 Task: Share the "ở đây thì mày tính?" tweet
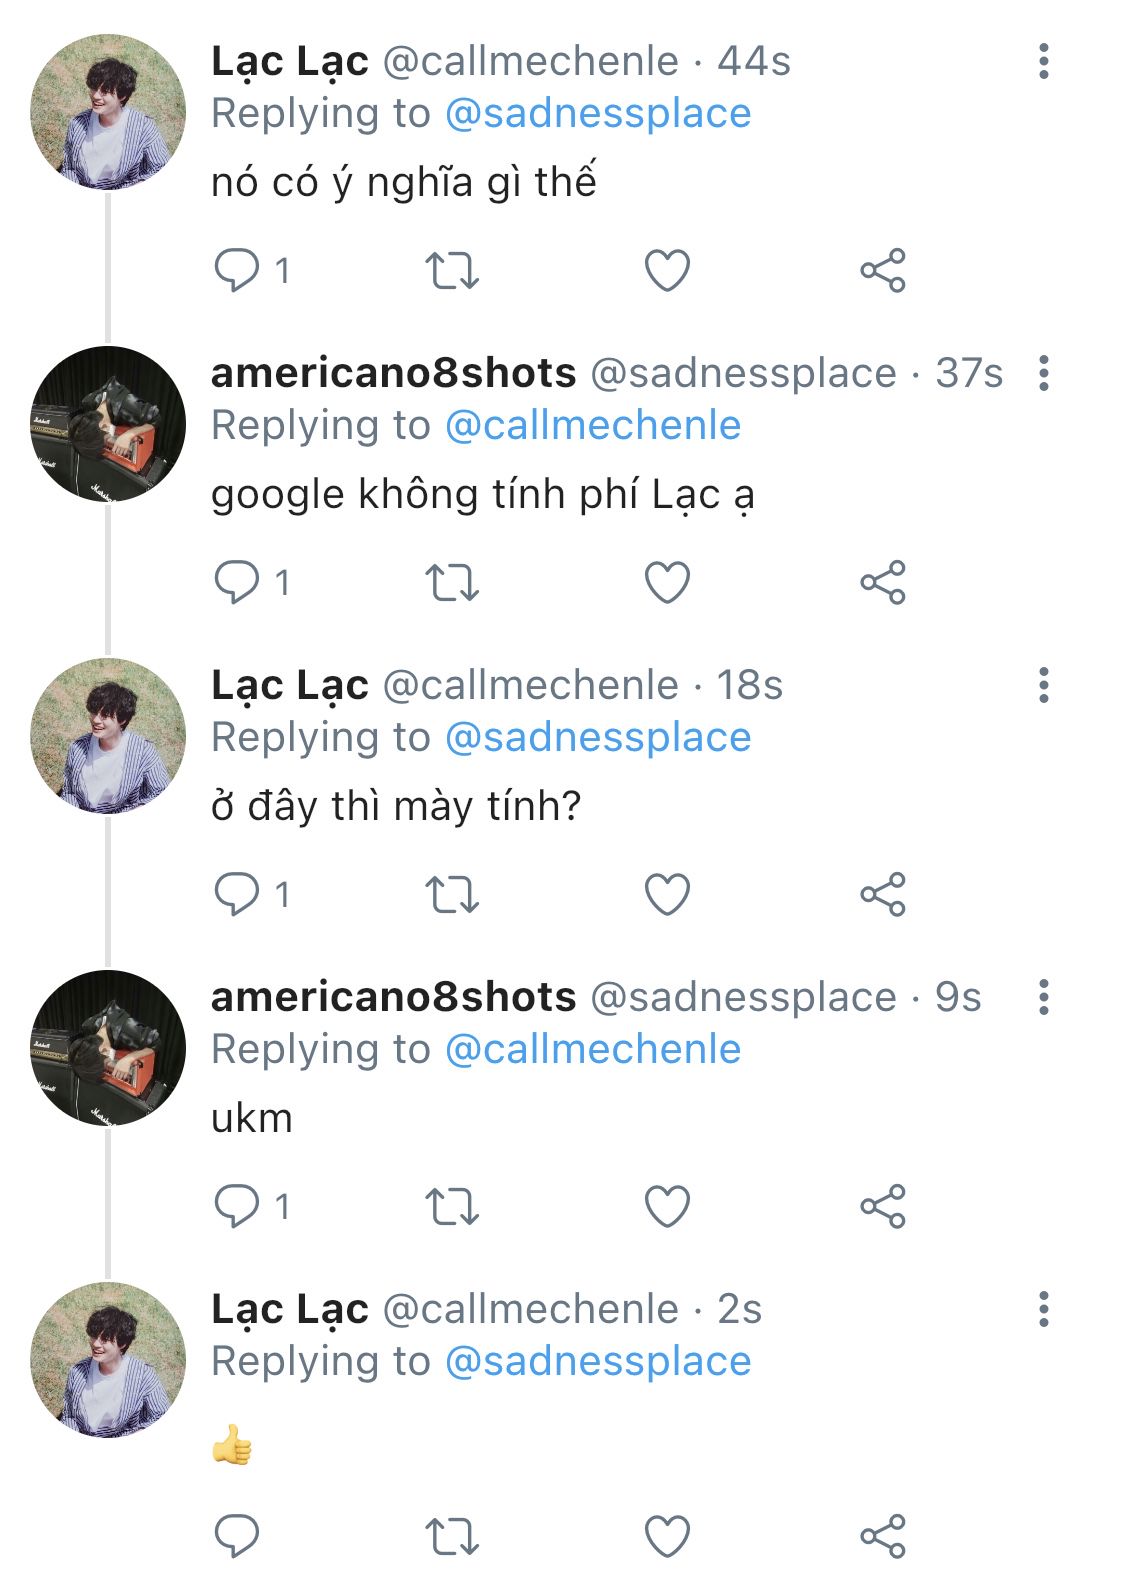coord(882,894)
